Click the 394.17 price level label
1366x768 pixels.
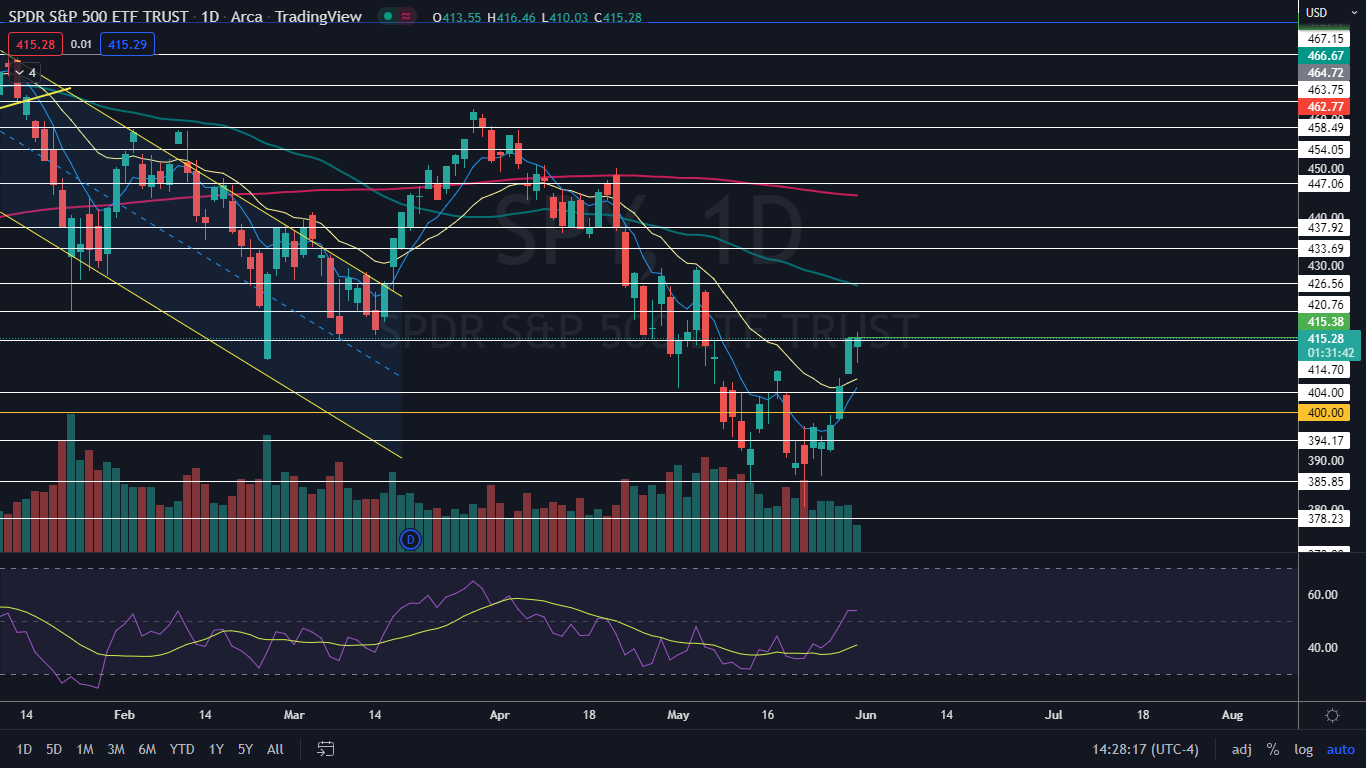[1323, 440]
